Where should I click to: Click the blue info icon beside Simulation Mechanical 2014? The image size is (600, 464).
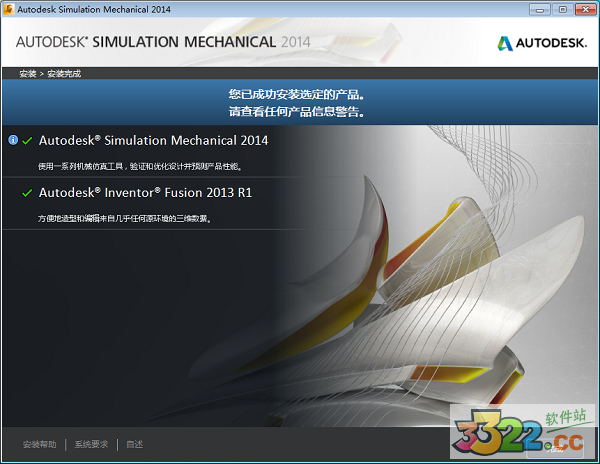pos(13,140)
